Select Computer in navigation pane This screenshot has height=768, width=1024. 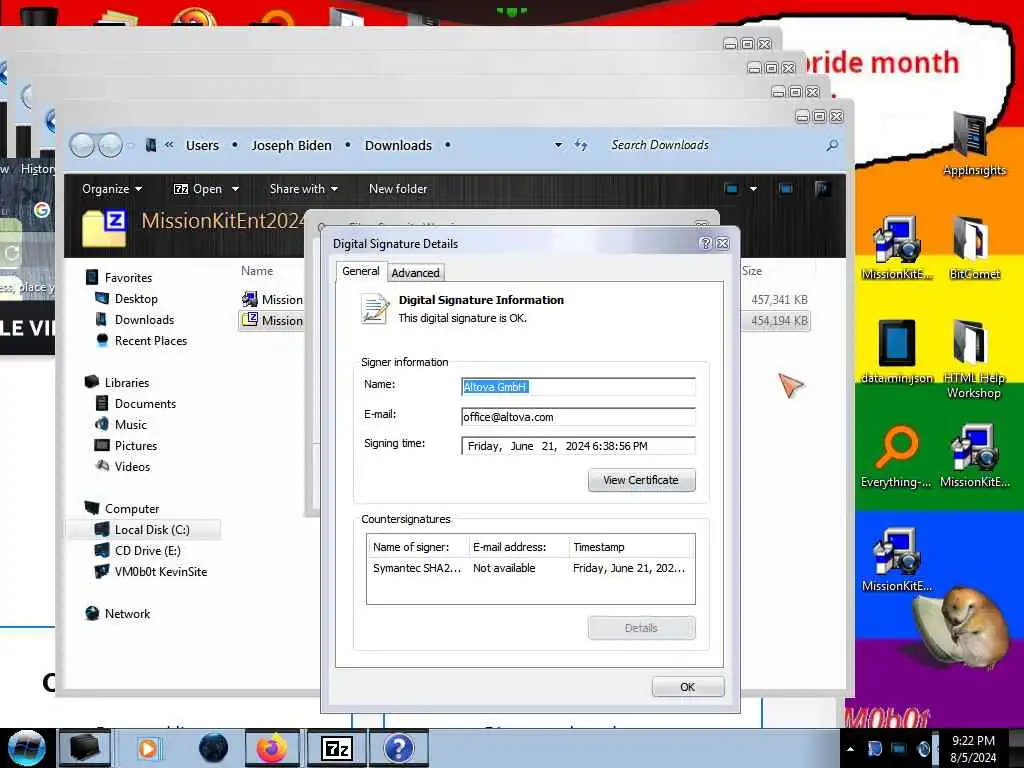(132, 508)
